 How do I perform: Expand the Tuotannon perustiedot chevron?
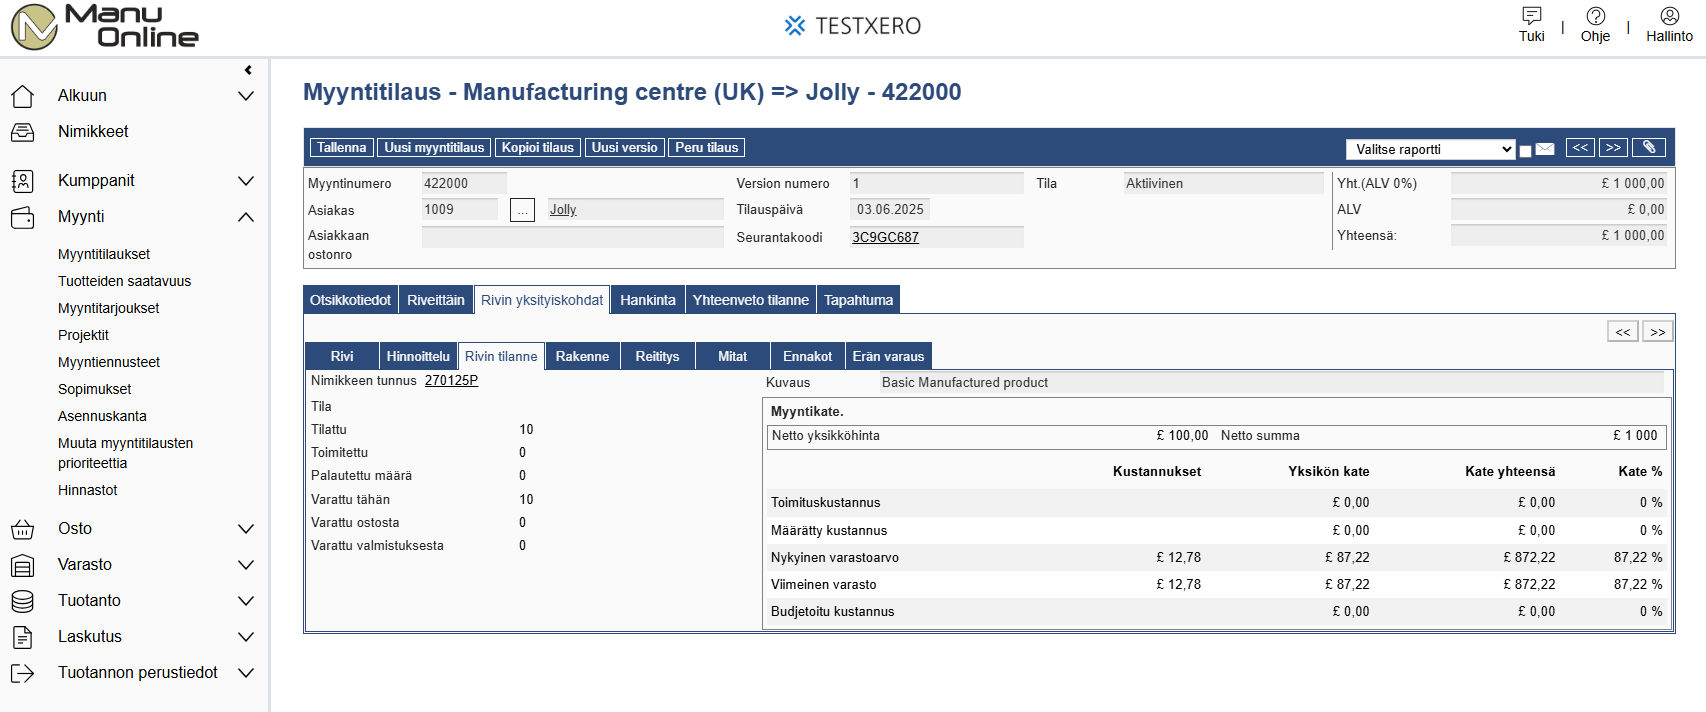[x=246, y=673]
